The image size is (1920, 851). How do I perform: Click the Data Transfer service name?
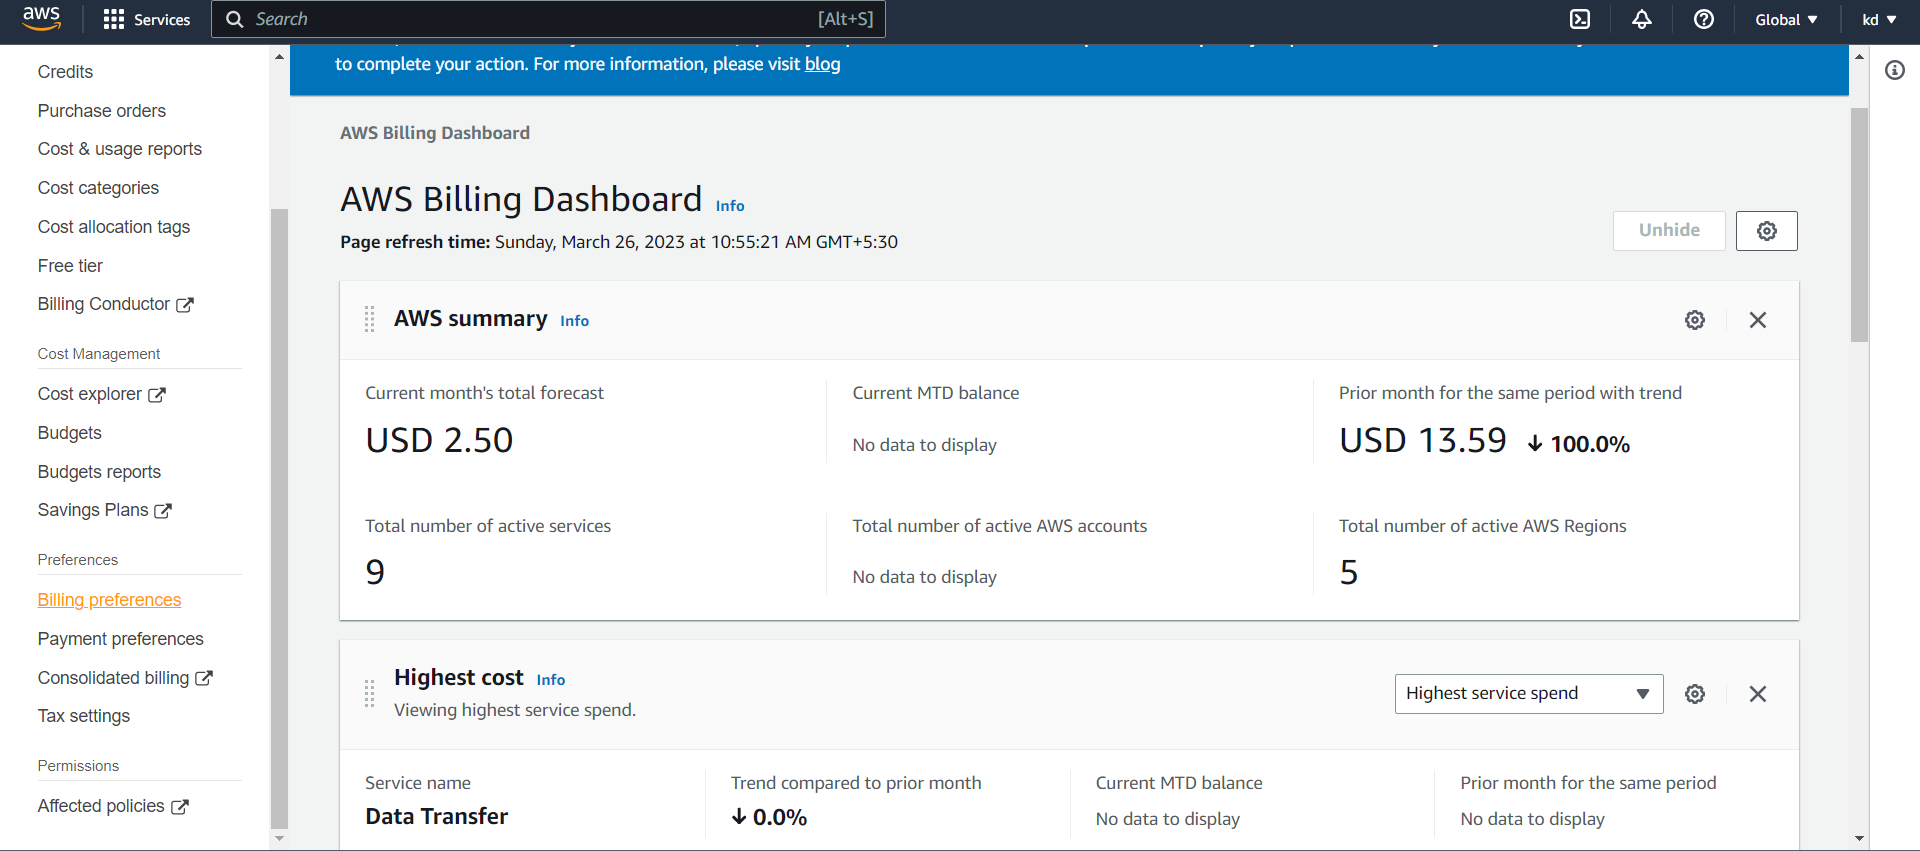tap(436, 817)
